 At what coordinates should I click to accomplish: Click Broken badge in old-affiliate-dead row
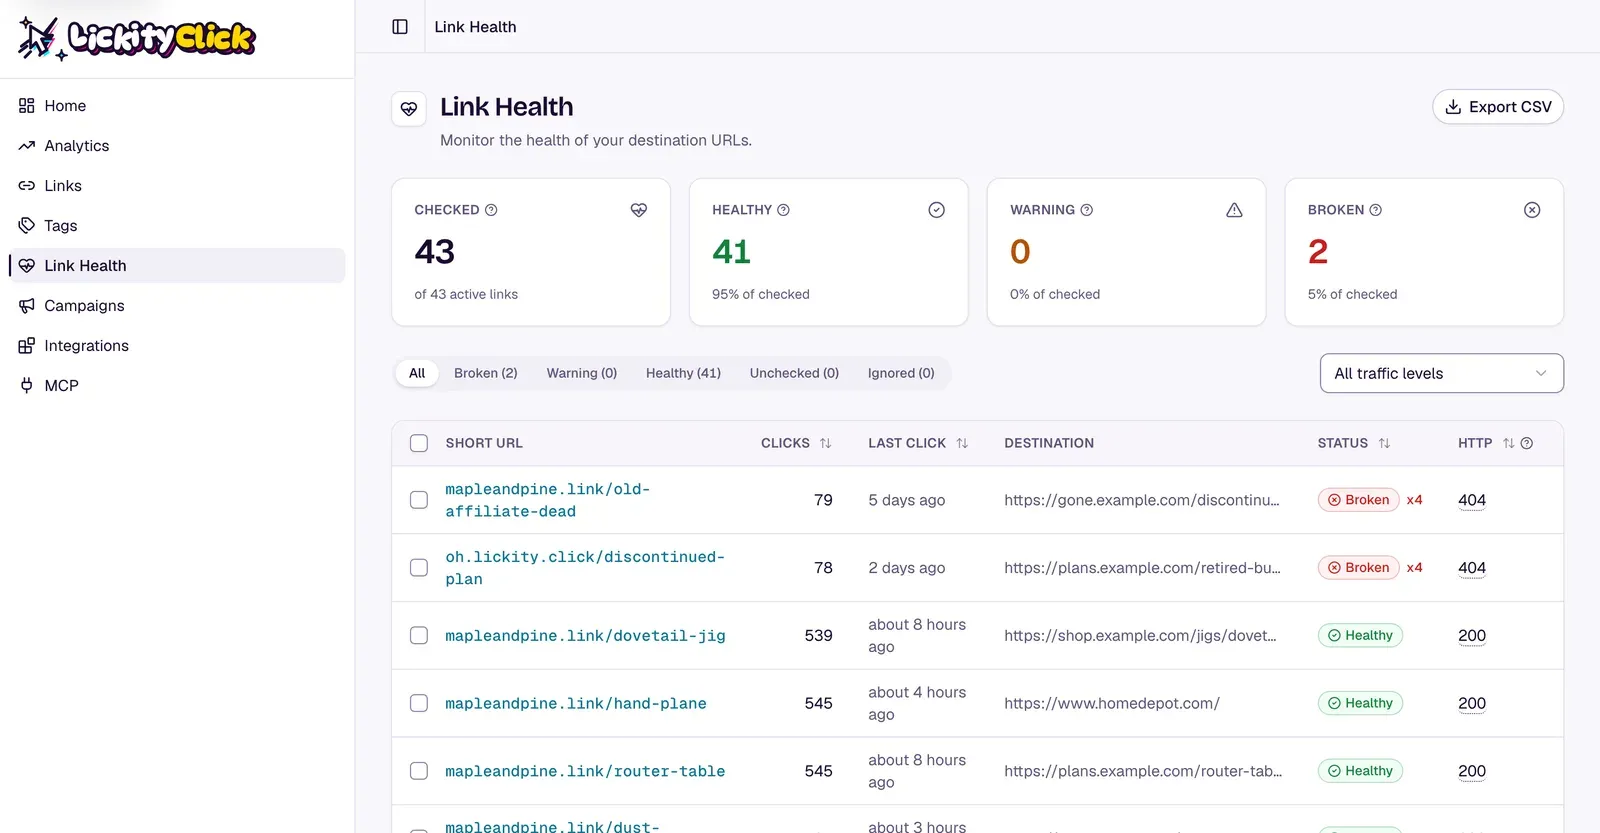pyautogui.click(x=1358, y=500)
